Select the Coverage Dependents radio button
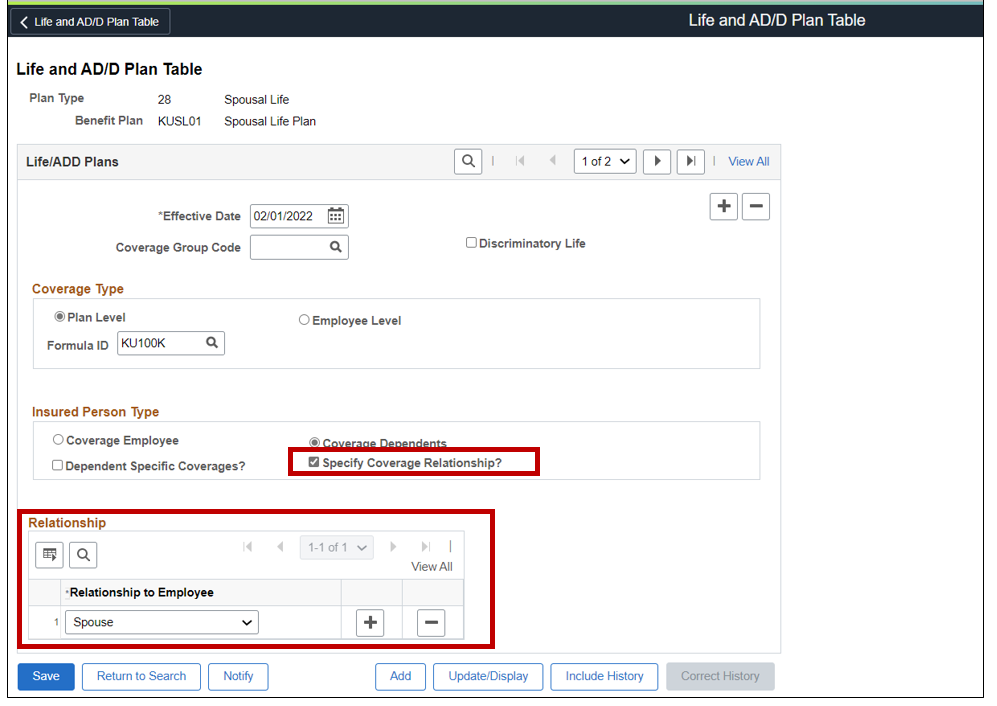The image size is (997, 706). (x=314, y=442)
